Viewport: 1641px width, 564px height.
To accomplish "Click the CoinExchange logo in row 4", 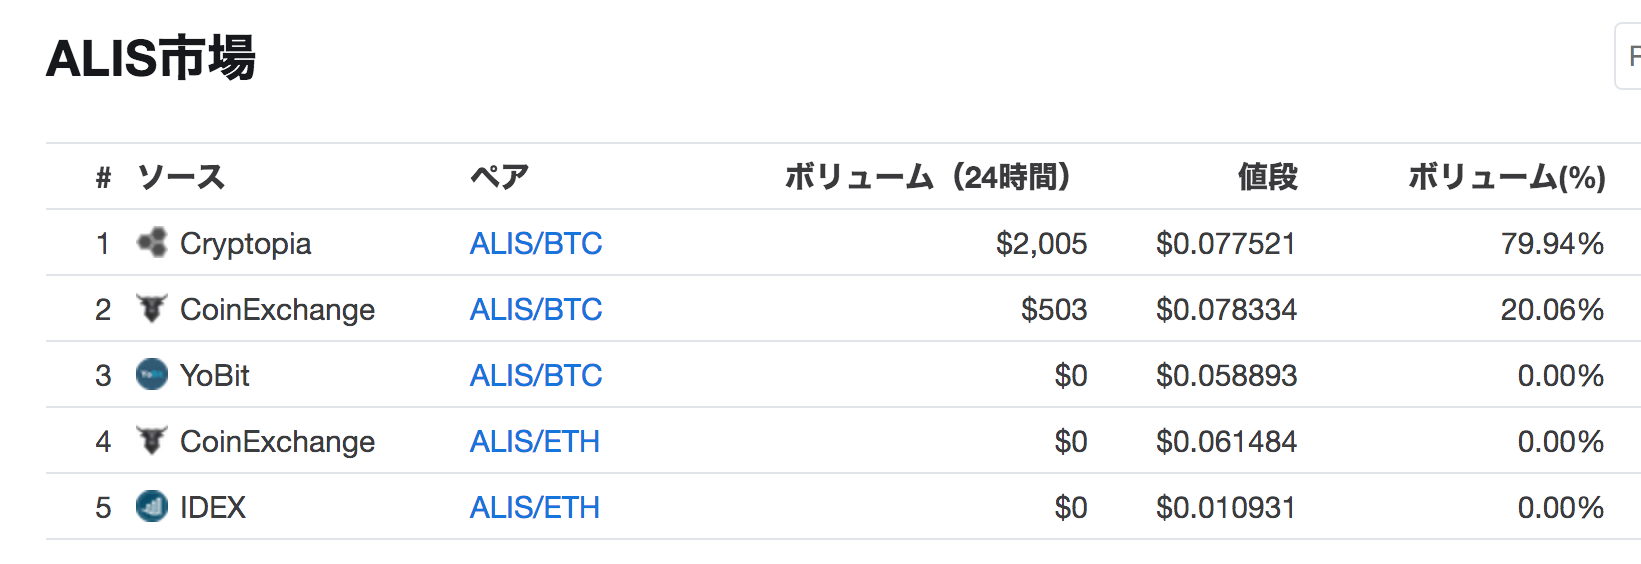I will click(152, 441).
